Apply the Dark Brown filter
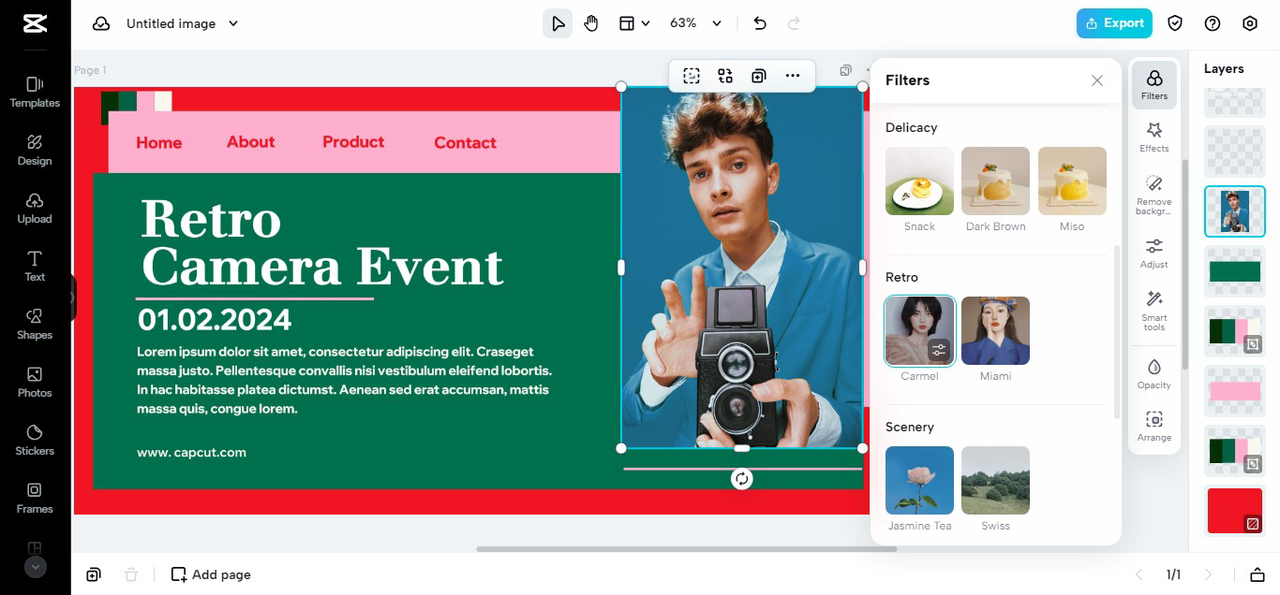Screen dimensions: 1280x595 996,181
